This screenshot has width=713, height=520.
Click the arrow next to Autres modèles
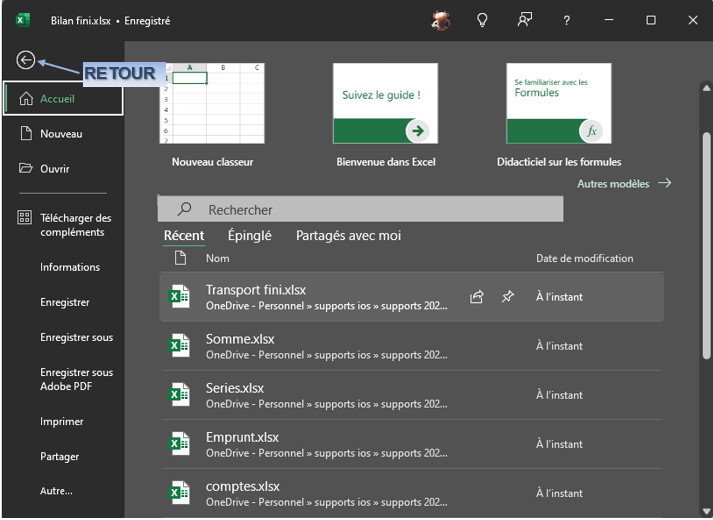tap(664, 183)
